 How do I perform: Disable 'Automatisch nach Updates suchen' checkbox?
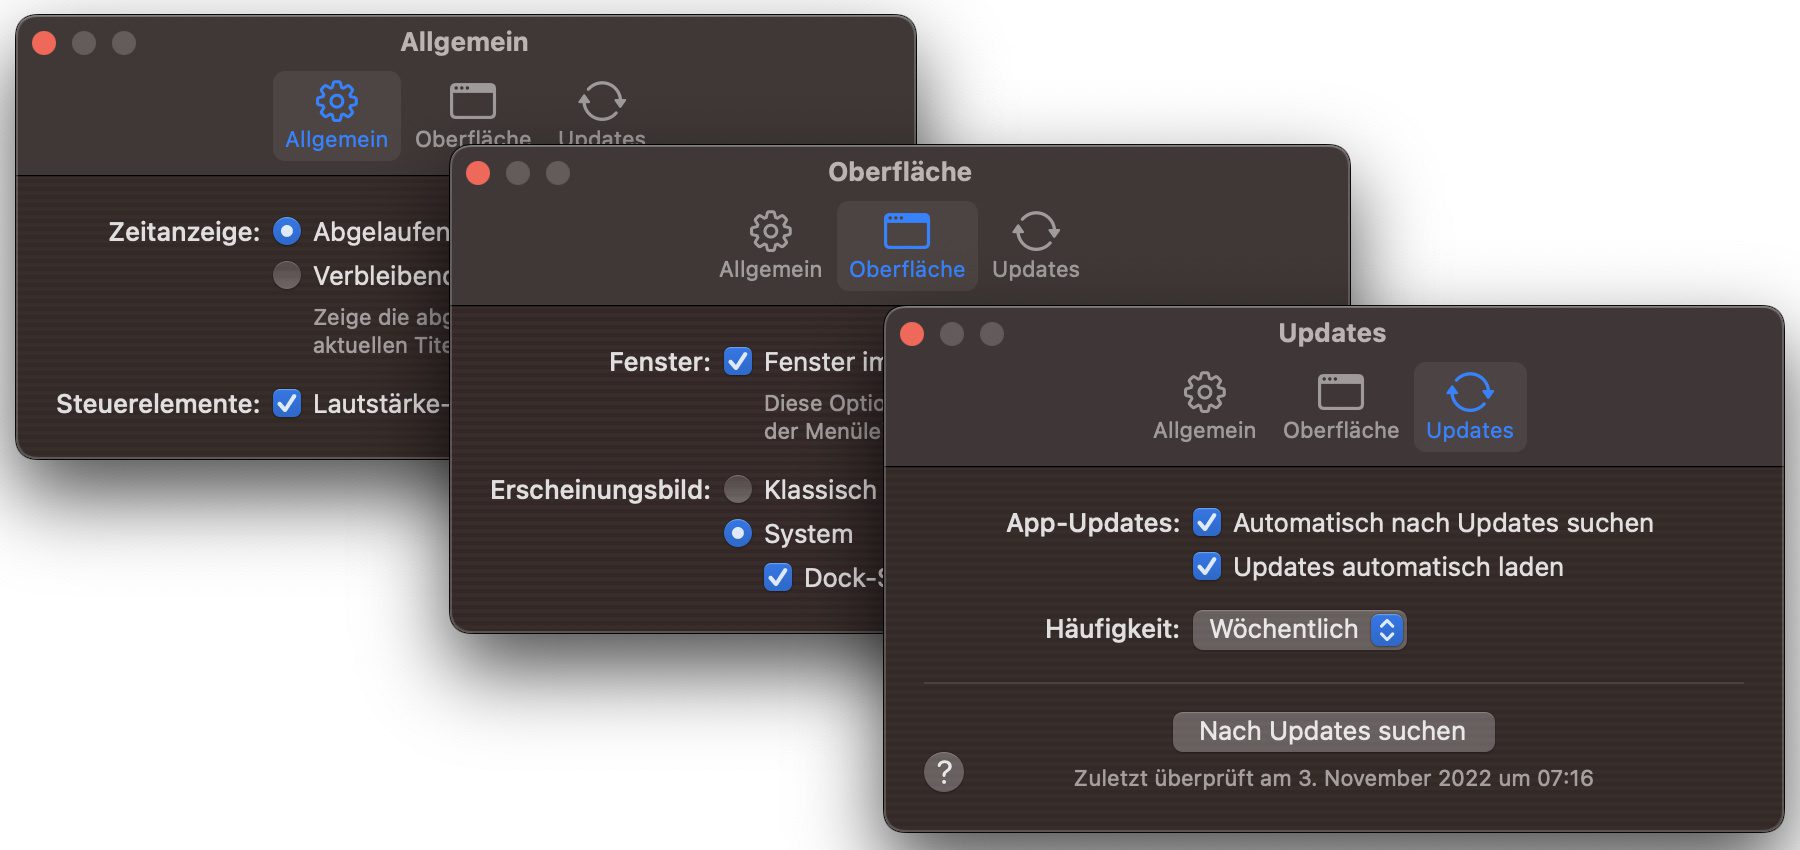[1207, 523]
